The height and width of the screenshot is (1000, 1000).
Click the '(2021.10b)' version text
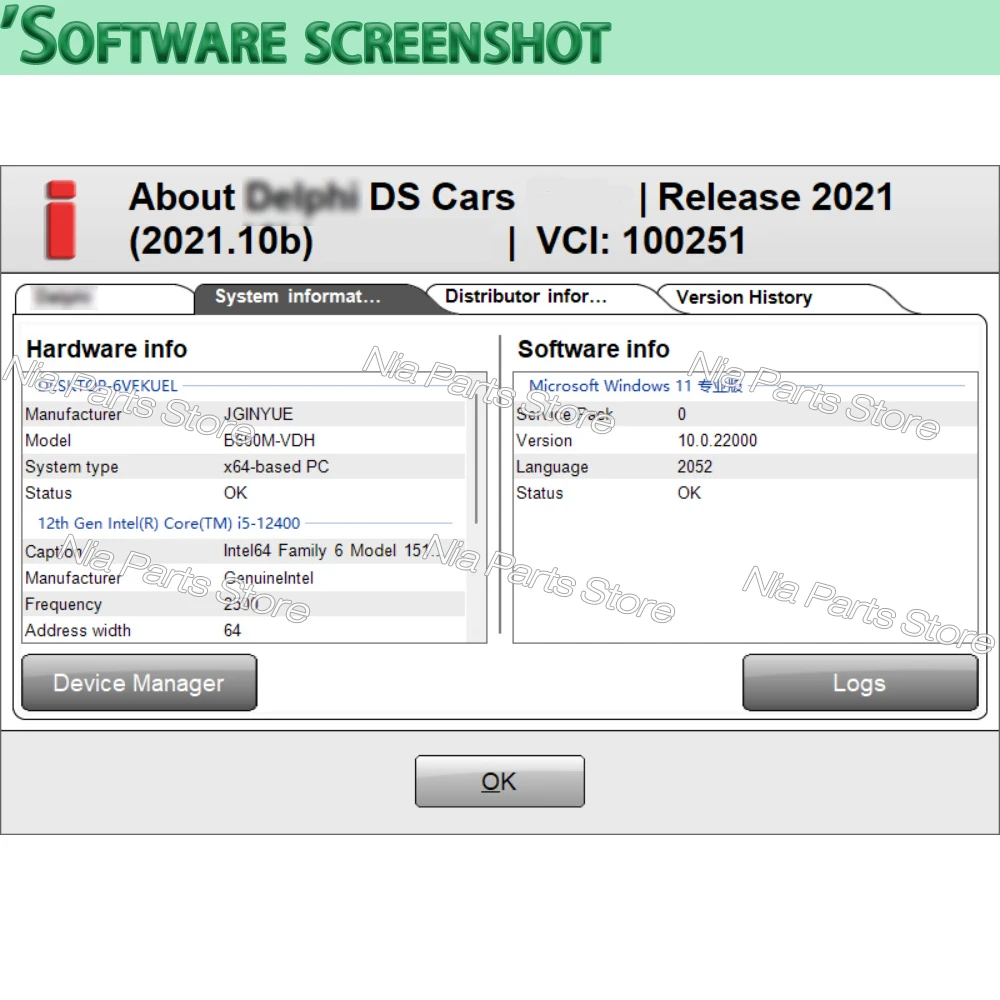(x=221, y=241)
